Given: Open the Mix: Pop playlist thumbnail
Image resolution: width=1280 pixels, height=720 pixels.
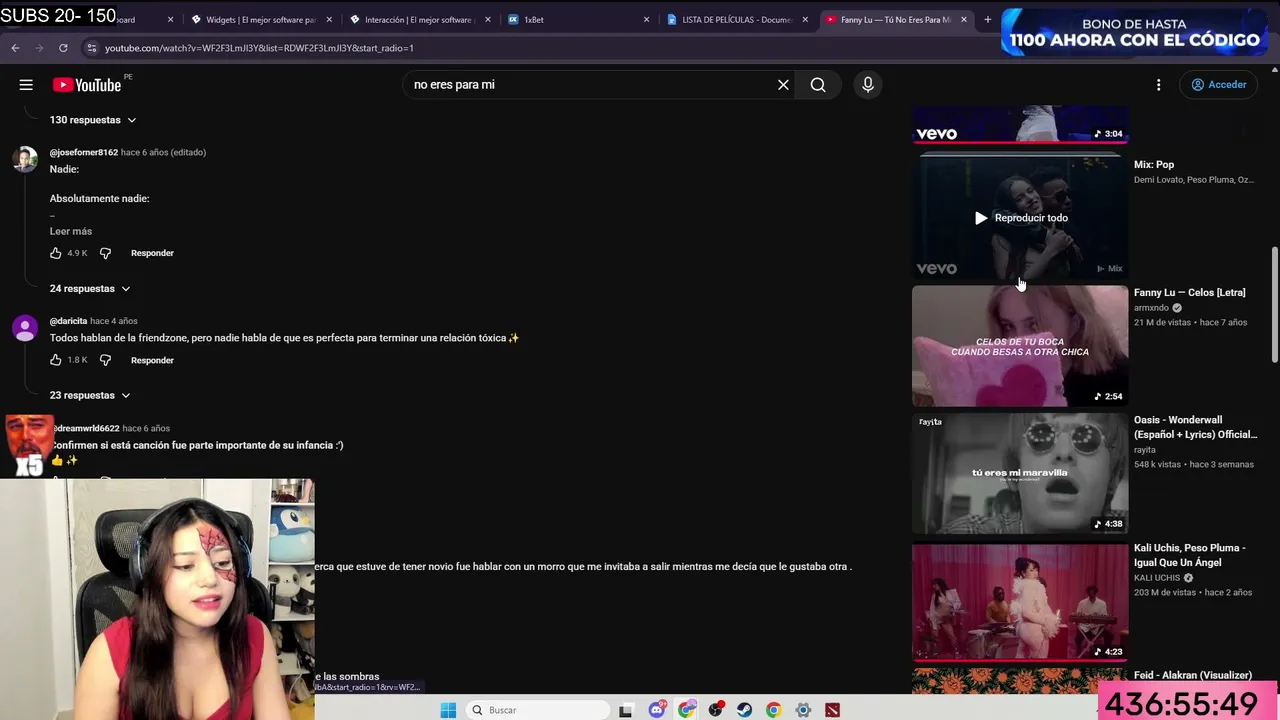Looking at the screenshot, I should click(1020, 217).
